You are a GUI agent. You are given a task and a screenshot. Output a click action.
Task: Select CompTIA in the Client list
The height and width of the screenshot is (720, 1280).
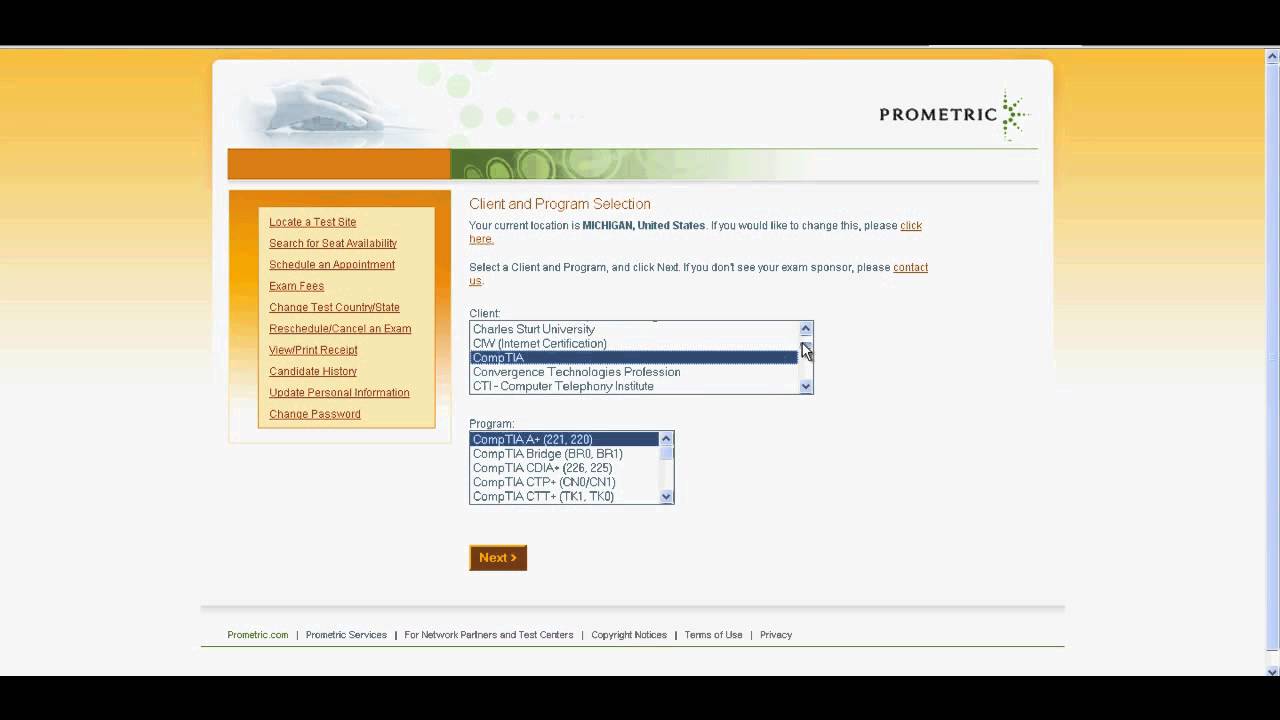click(634, 357)
